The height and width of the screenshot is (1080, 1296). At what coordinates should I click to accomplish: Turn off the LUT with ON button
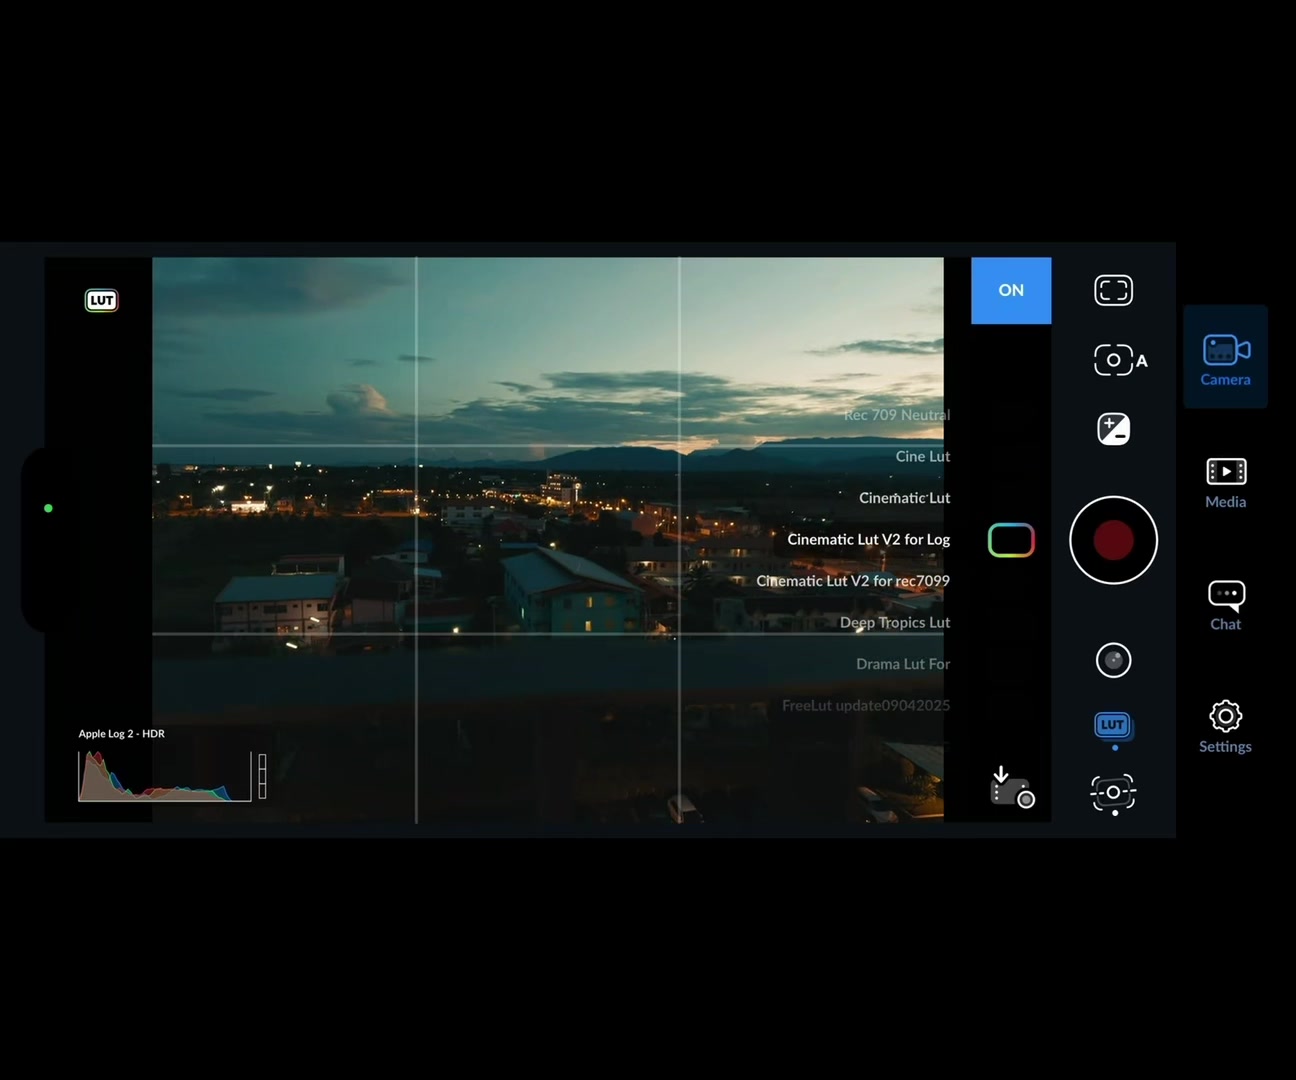pos(1011,290)
